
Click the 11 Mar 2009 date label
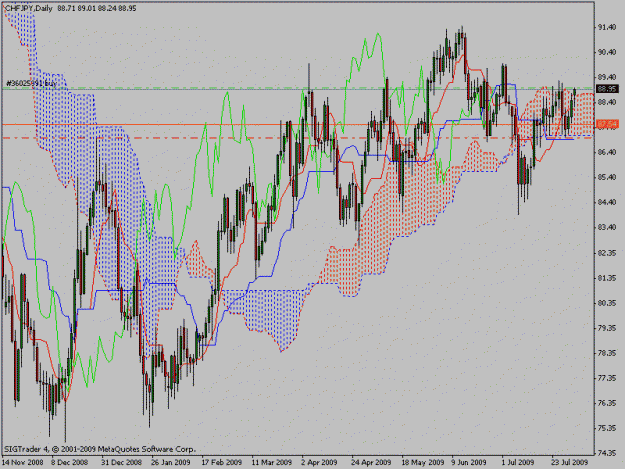click(x=271, y=463)
